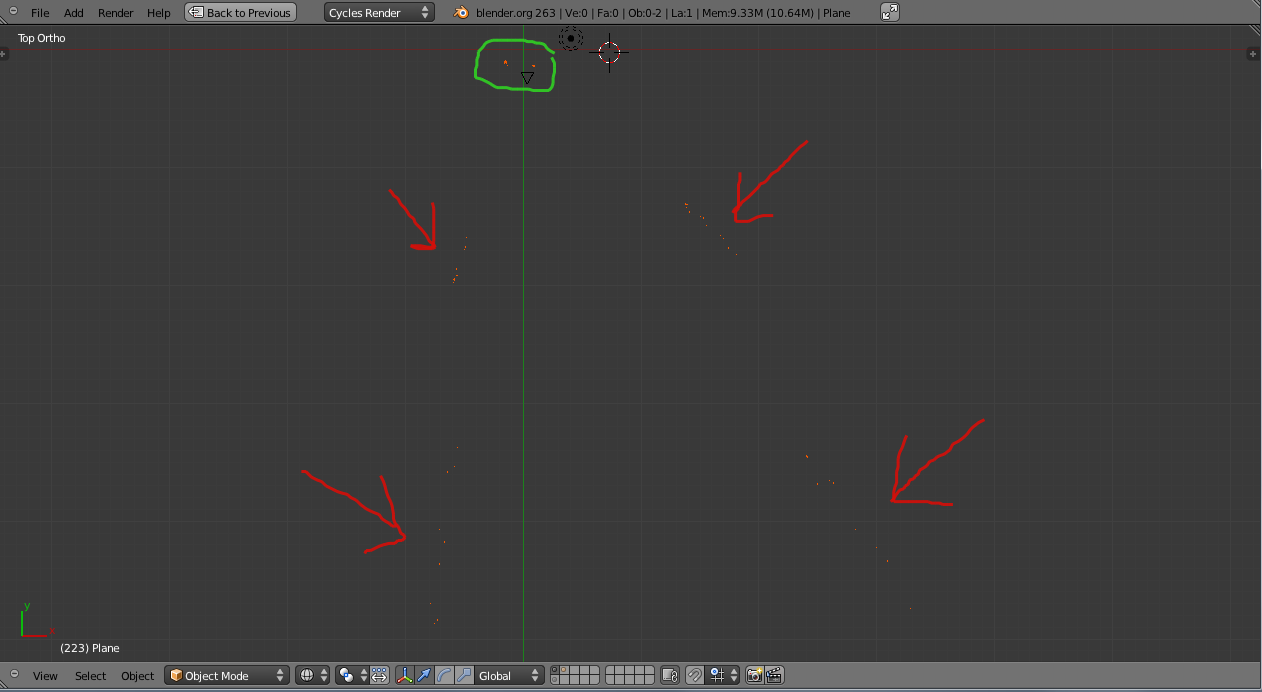Open the Object Mode dropdown
1262x692 pixels.
[227, 675]
